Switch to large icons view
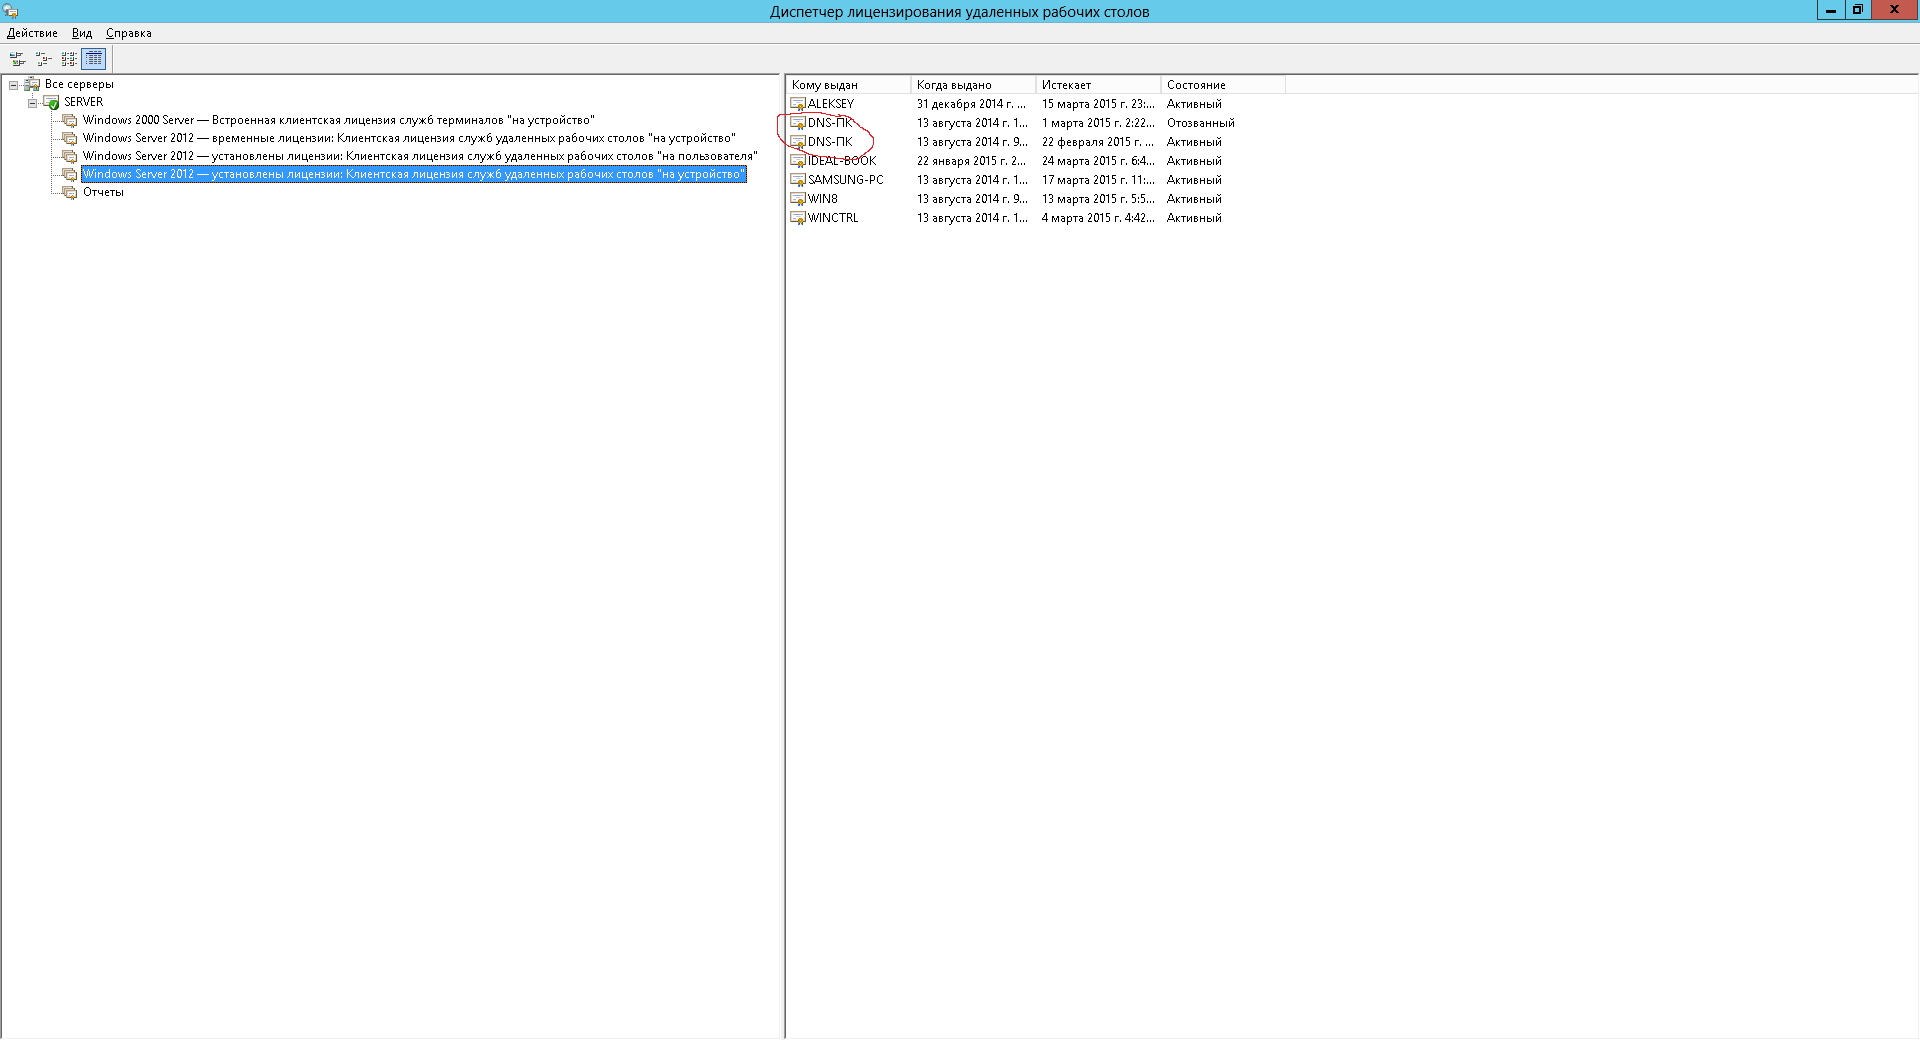 point(17,59)
